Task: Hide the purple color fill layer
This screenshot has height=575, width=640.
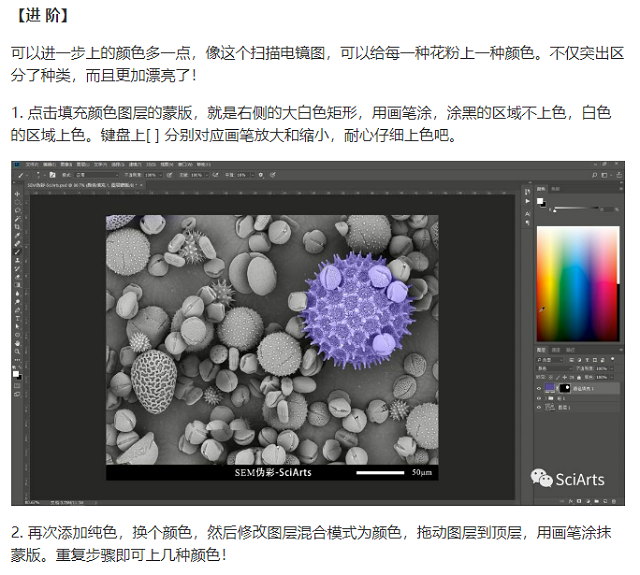Action: click(x=539, y=387)
